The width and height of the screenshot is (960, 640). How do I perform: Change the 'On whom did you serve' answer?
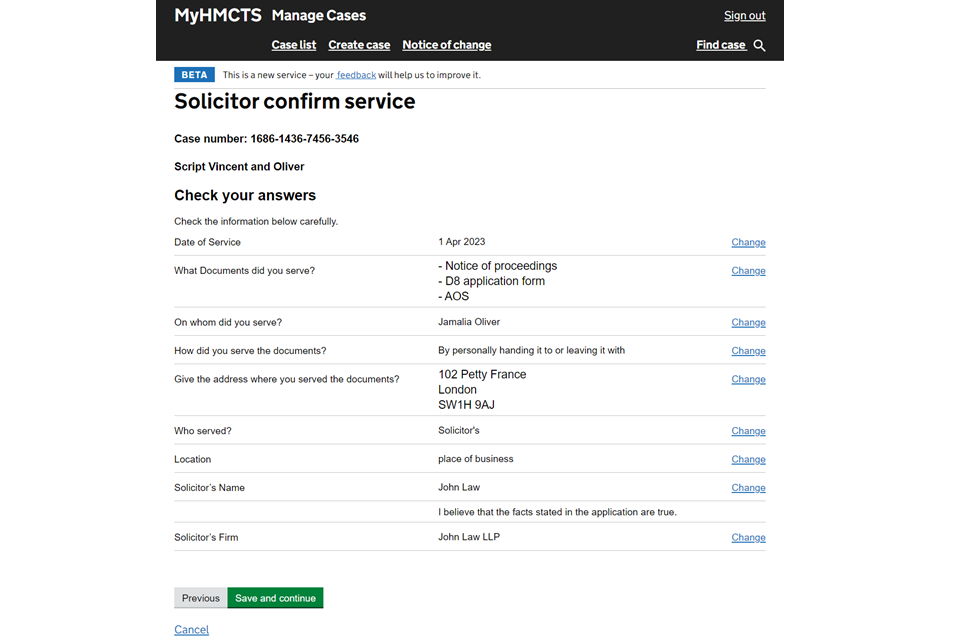748,323
